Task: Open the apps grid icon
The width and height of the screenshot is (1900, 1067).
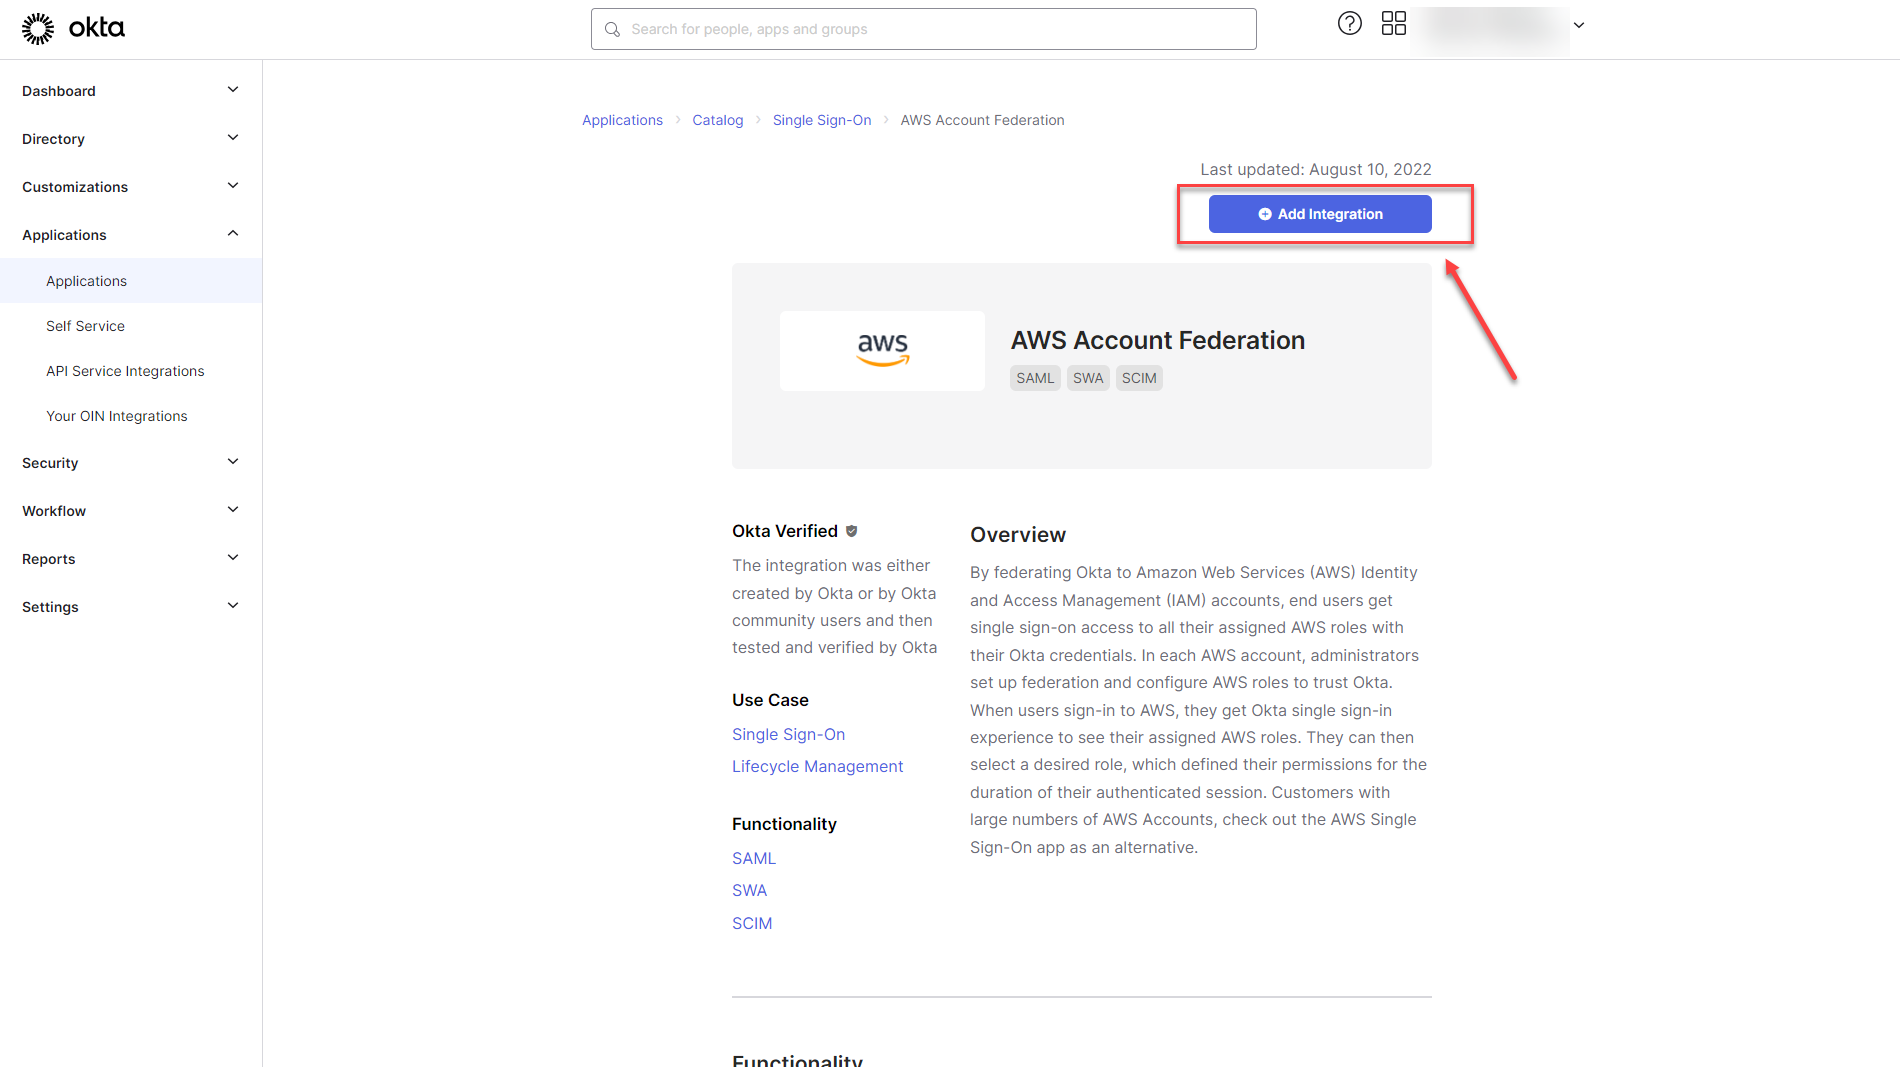Action: [1394, 23]
